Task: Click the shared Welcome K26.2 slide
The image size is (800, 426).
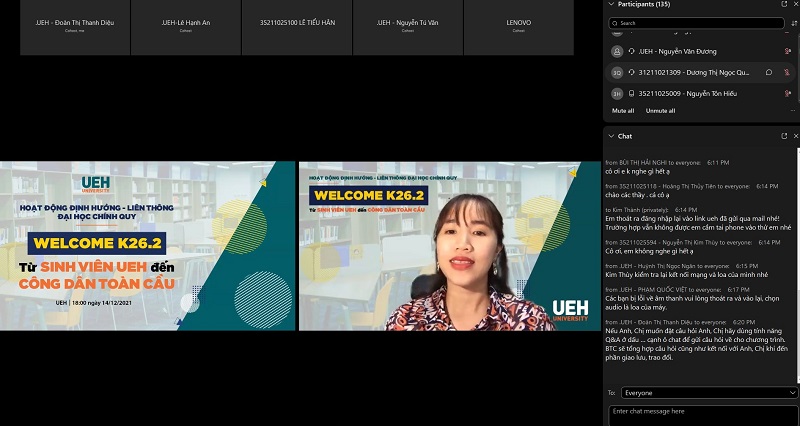Action: pos(147,246)
